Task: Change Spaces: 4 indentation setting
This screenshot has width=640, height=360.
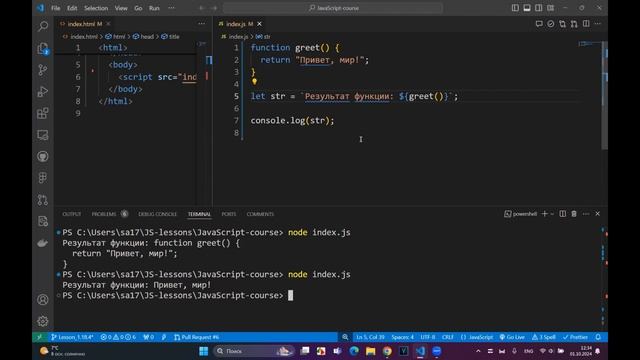Action: tap(402, 337)
